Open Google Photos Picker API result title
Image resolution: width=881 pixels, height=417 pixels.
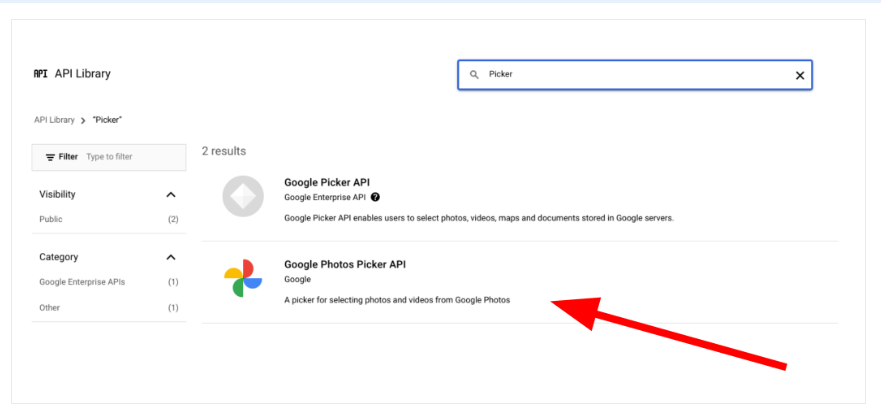click(x=345, y=264)
